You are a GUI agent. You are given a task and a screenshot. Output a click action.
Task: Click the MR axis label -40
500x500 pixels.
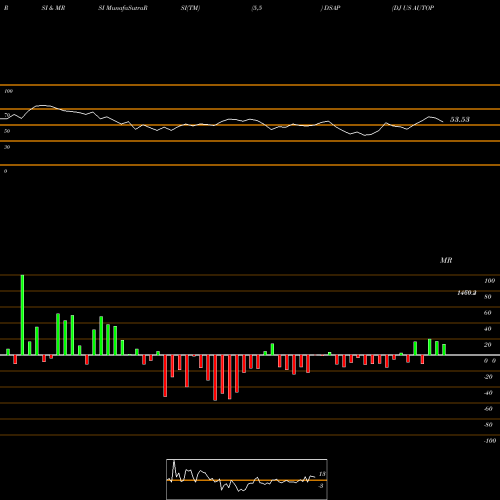(488, 393)
